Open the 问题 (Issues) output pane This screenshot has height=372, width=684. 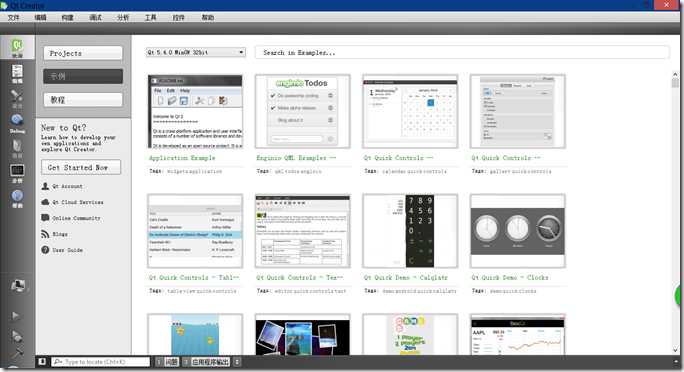point(168,362)
